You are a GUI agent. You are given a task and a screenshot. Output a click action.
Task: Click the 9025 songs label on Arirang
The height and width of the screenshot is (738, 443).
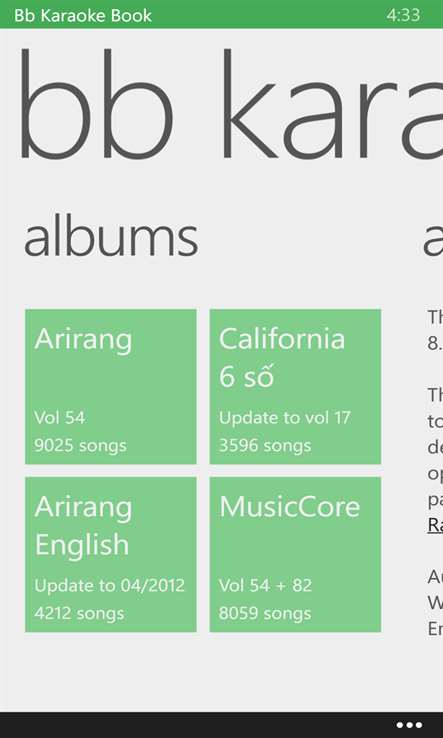click(80, 445)
